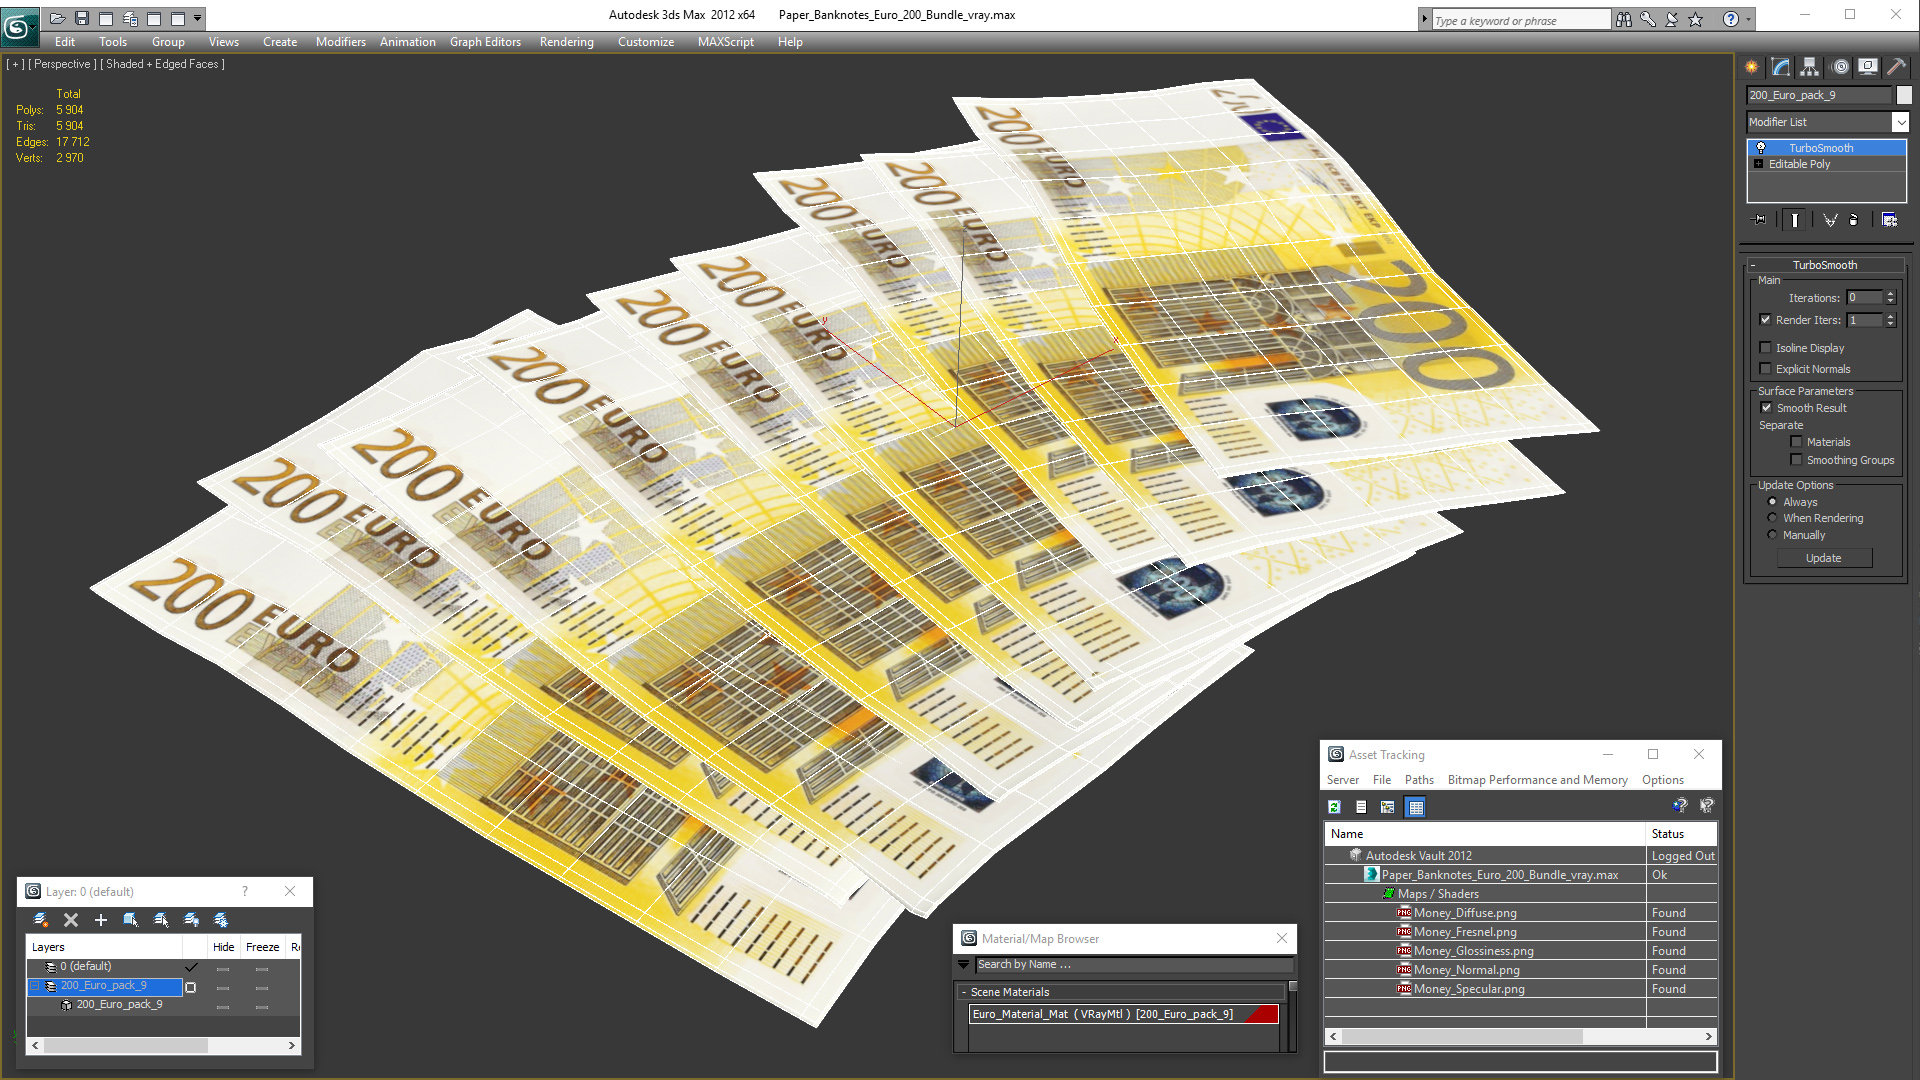Image resolution: width=1920 pixels, height=1080 pixels.
Task: Toggle TurboSmooth modifier lightbulb
Action: (1761, 148)
